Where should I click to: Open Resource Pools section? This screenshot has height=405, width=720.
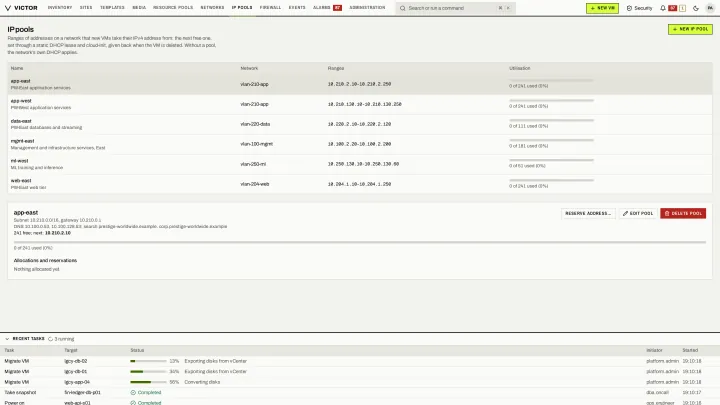(x=173, y=8)
